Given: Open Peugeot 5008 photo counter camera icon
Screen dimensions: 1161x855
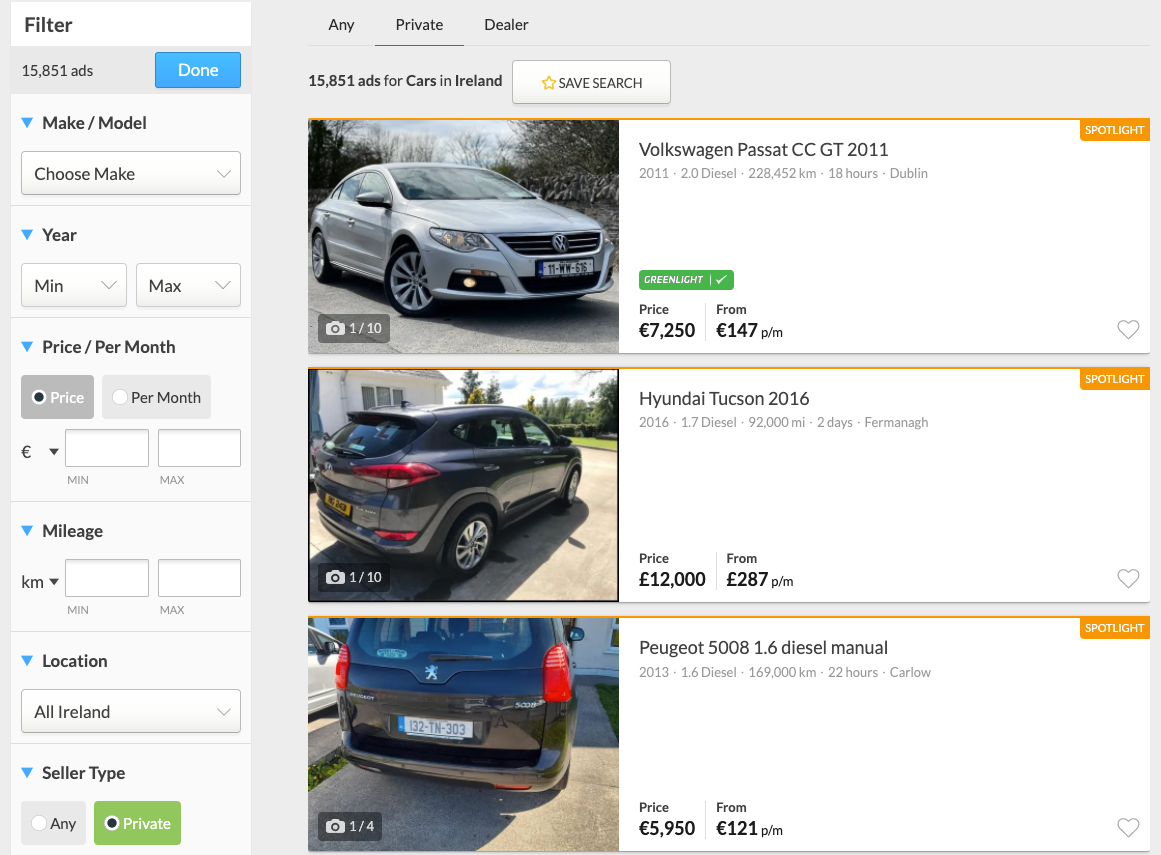Looking at the screenshot, I should point(335,825).
